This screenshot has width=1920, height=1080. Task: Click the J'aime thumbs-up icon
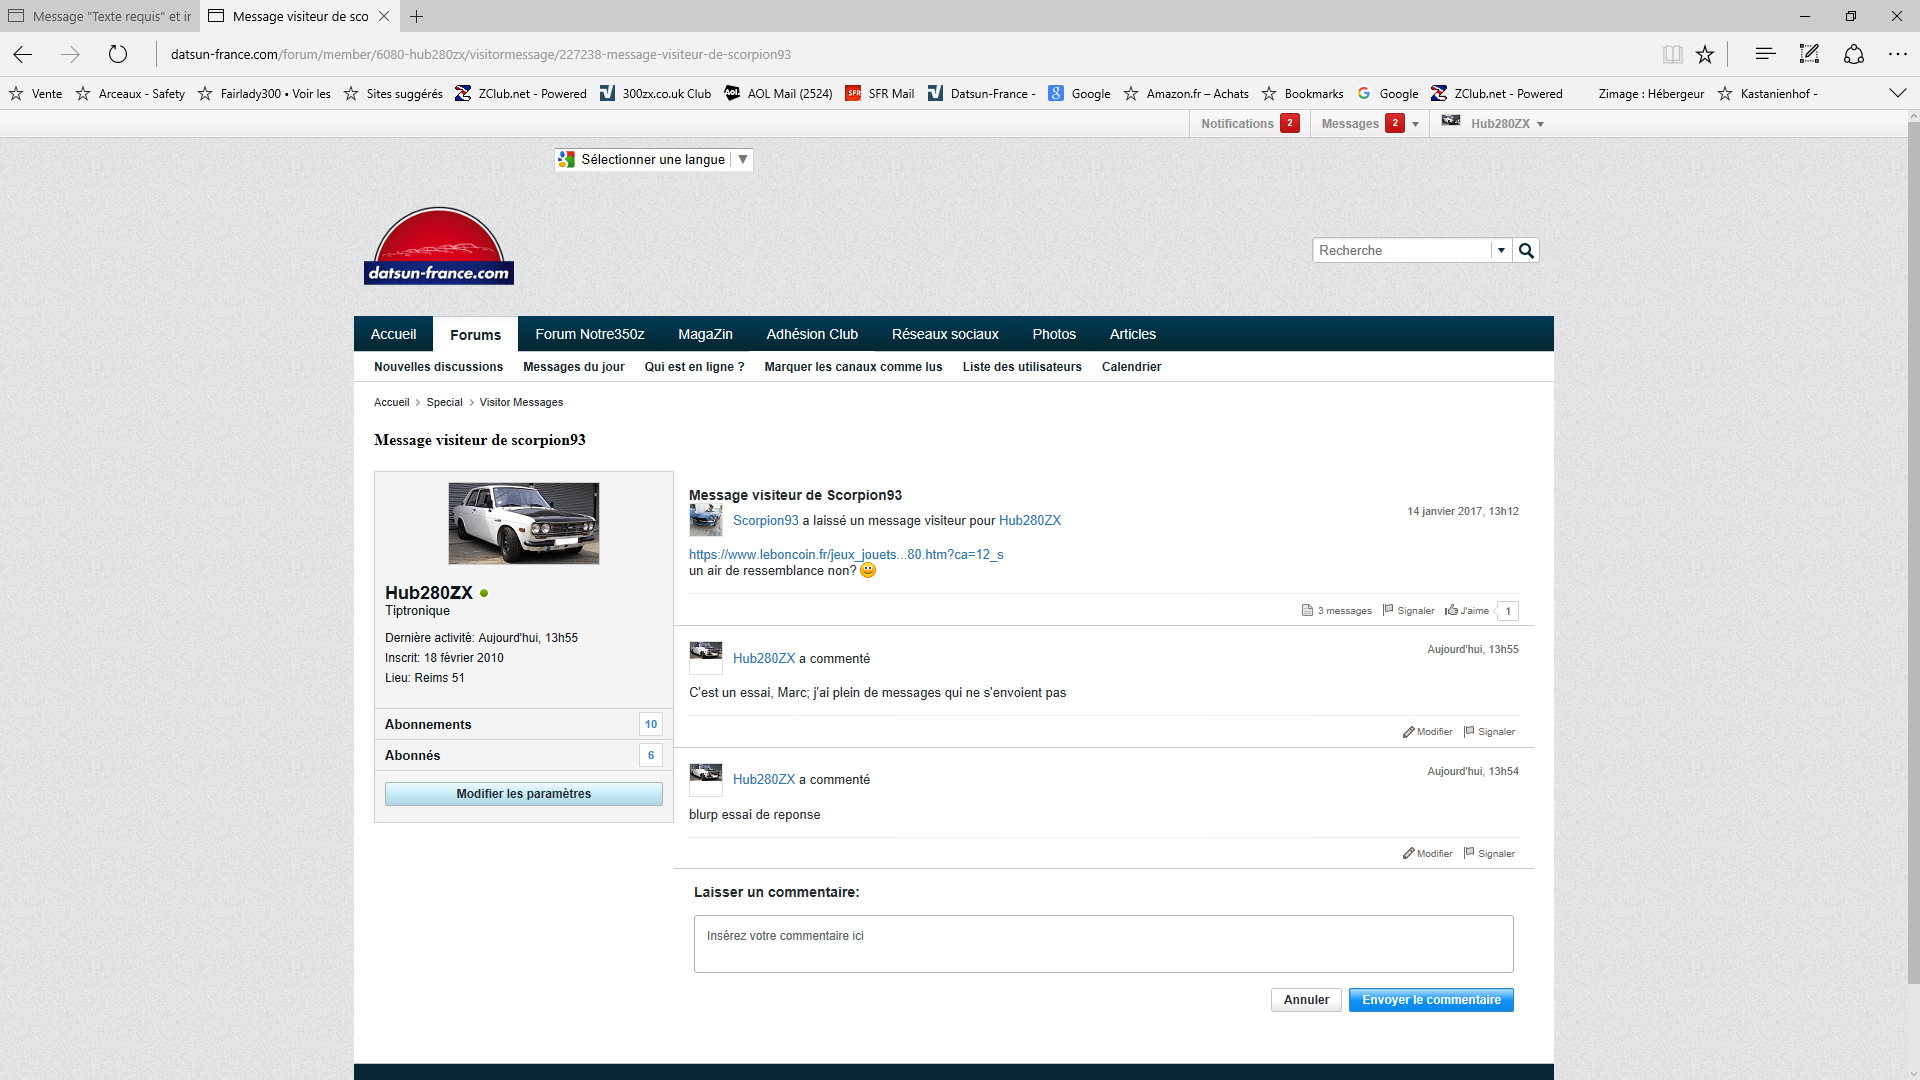pyautogui.click(x=1451, y=610)
